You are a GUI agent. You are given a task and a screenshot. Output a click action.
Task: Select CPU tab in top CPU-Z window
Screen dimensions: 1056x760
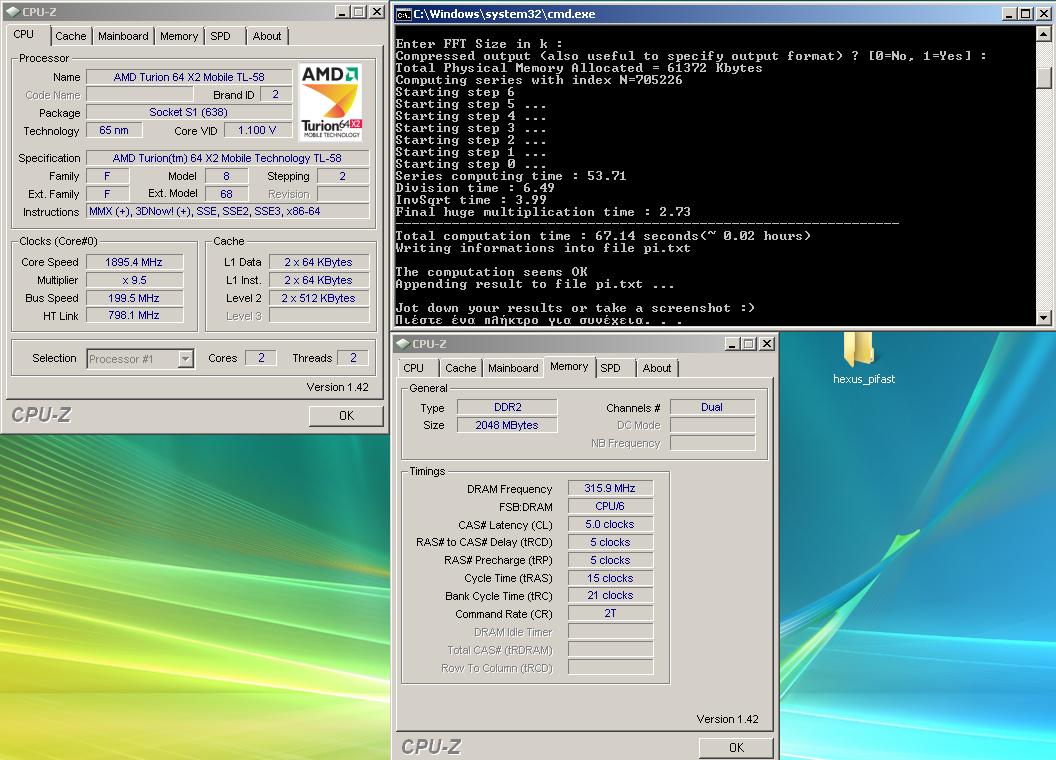pyautogui.click(x=24, y=34)
